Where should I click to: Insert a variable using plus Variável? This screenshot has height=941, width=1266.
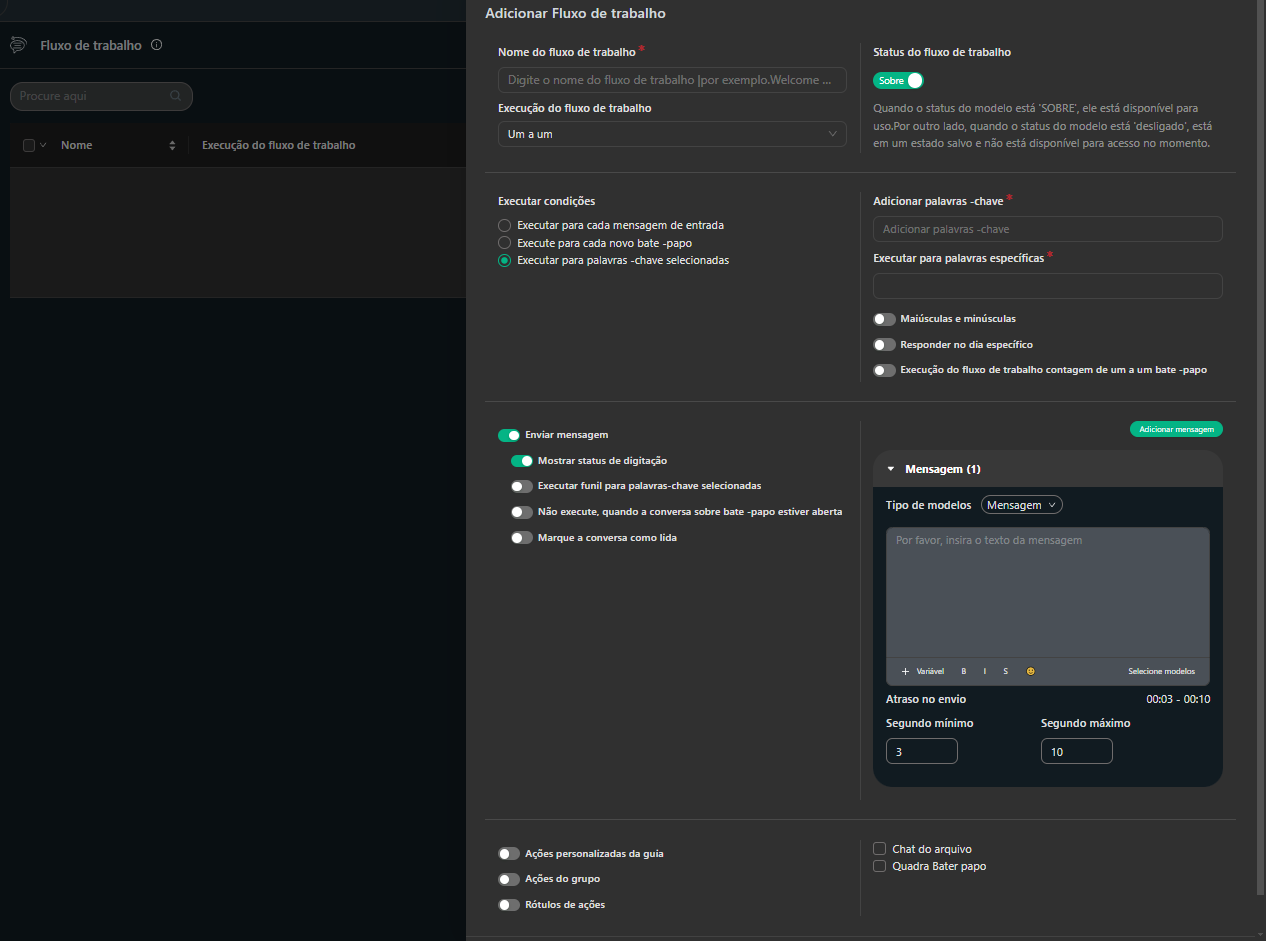[x=922, y=671]
